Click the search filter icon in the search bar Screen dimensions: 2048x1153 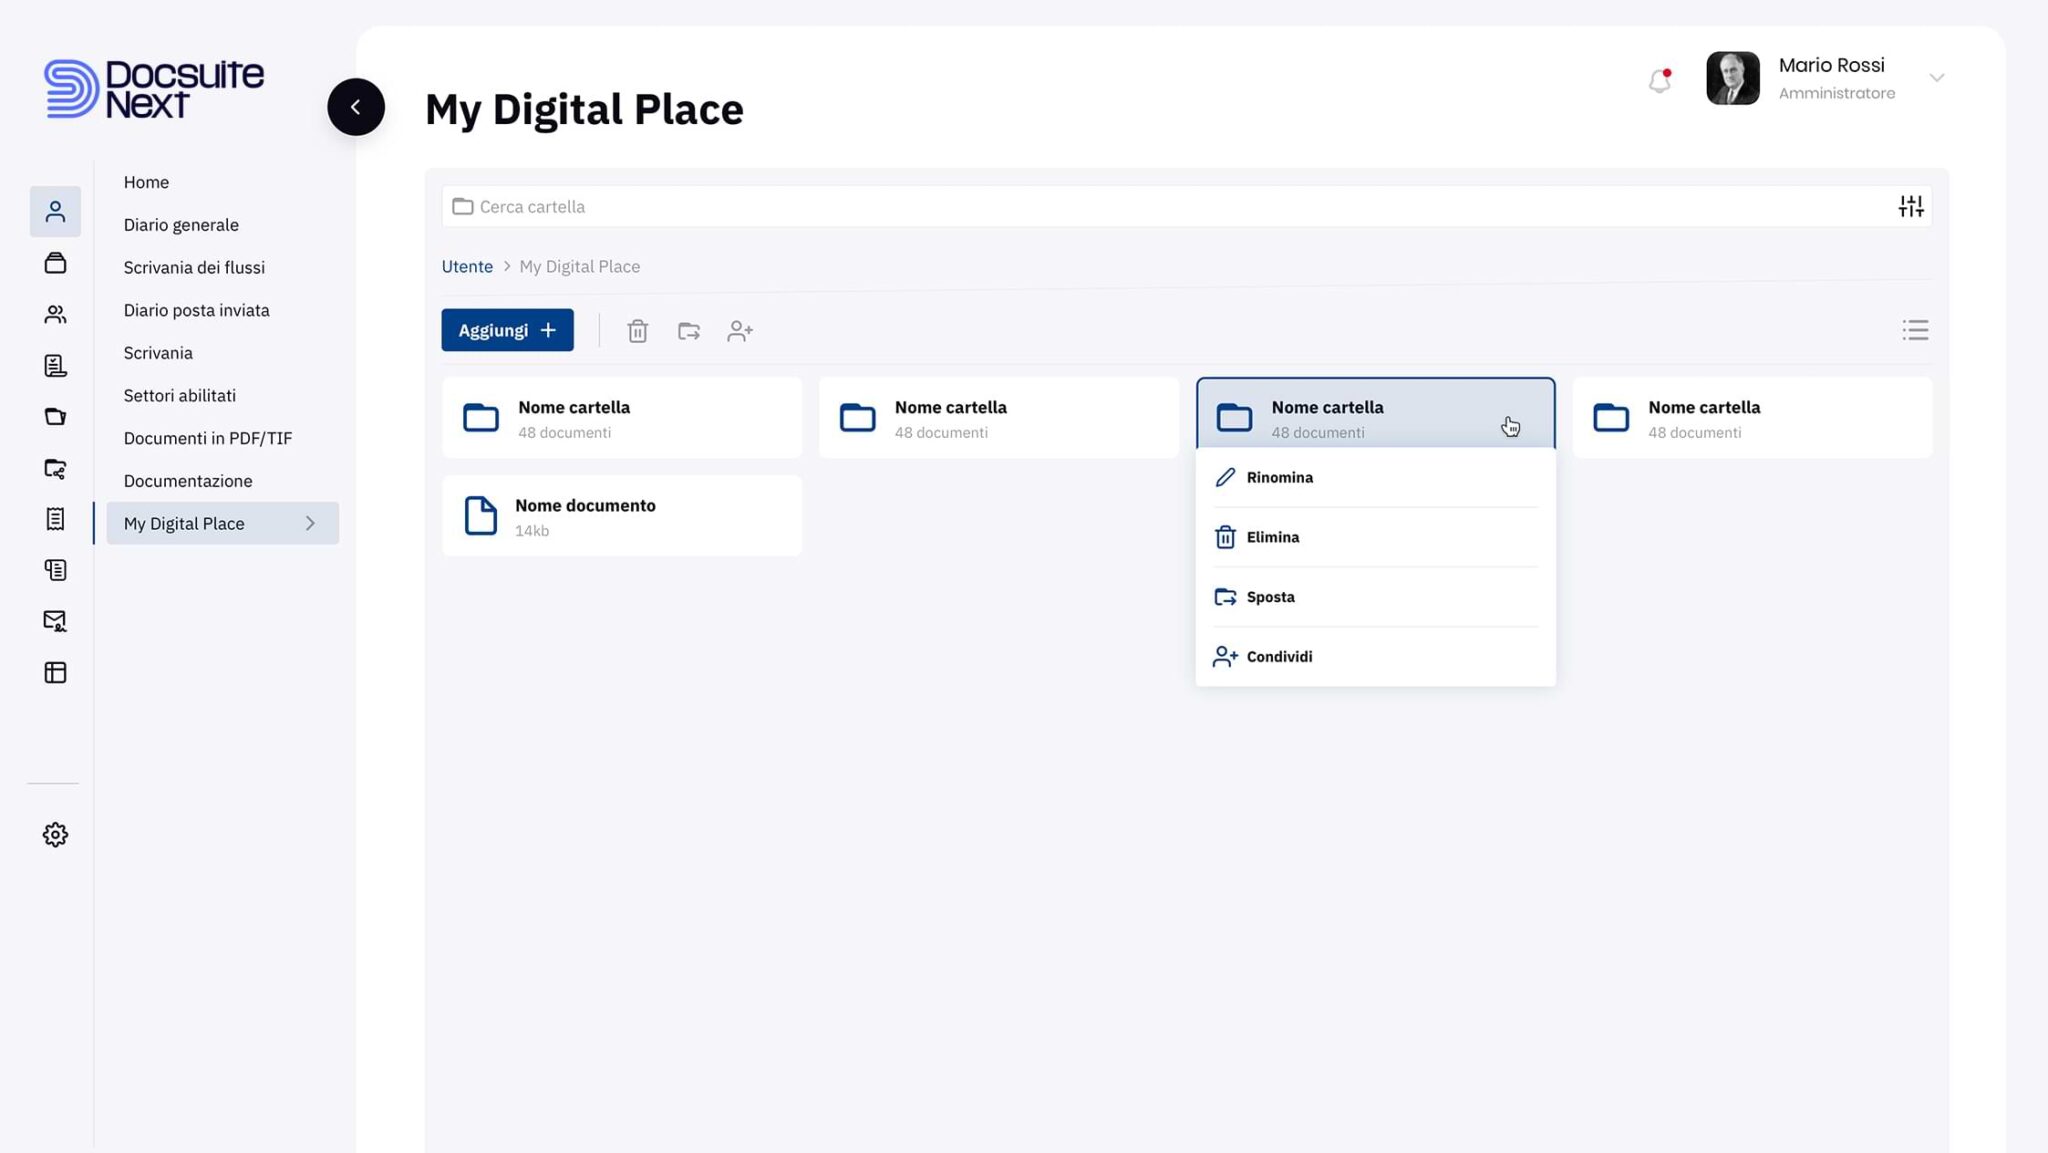[1910, 206]
